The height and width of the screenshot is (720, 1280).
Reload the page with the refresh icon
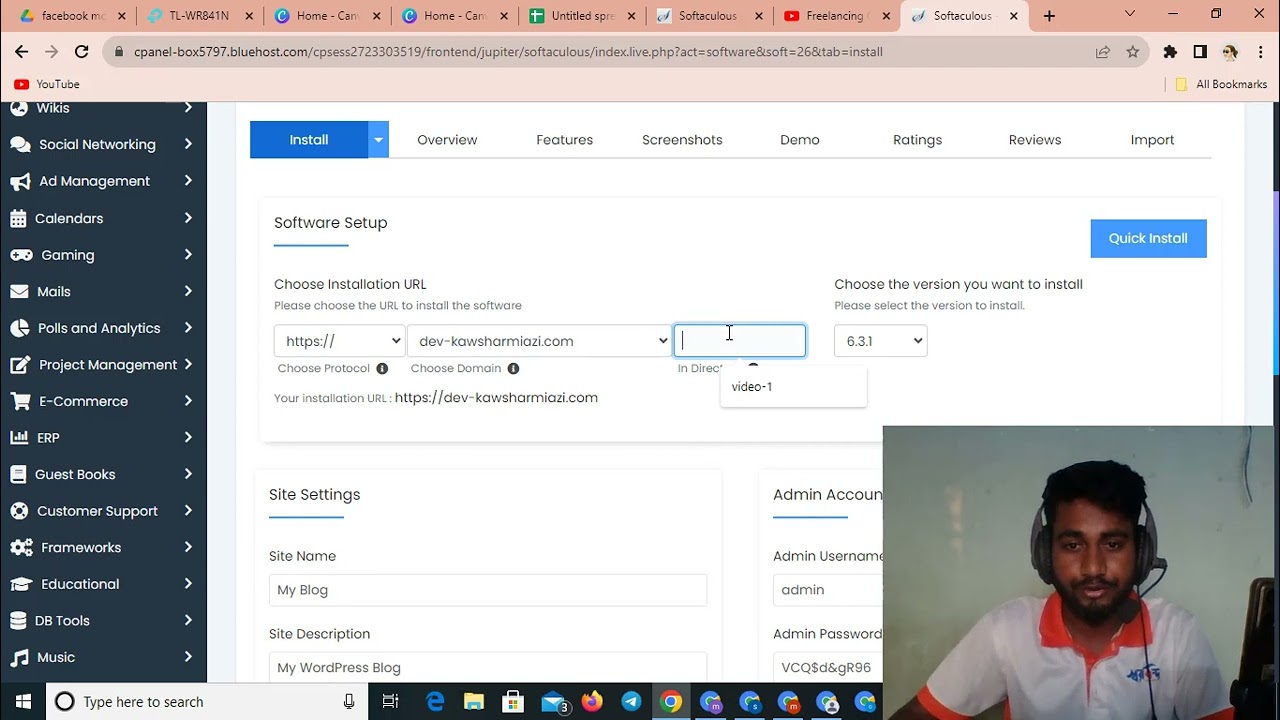pos(82,52)
